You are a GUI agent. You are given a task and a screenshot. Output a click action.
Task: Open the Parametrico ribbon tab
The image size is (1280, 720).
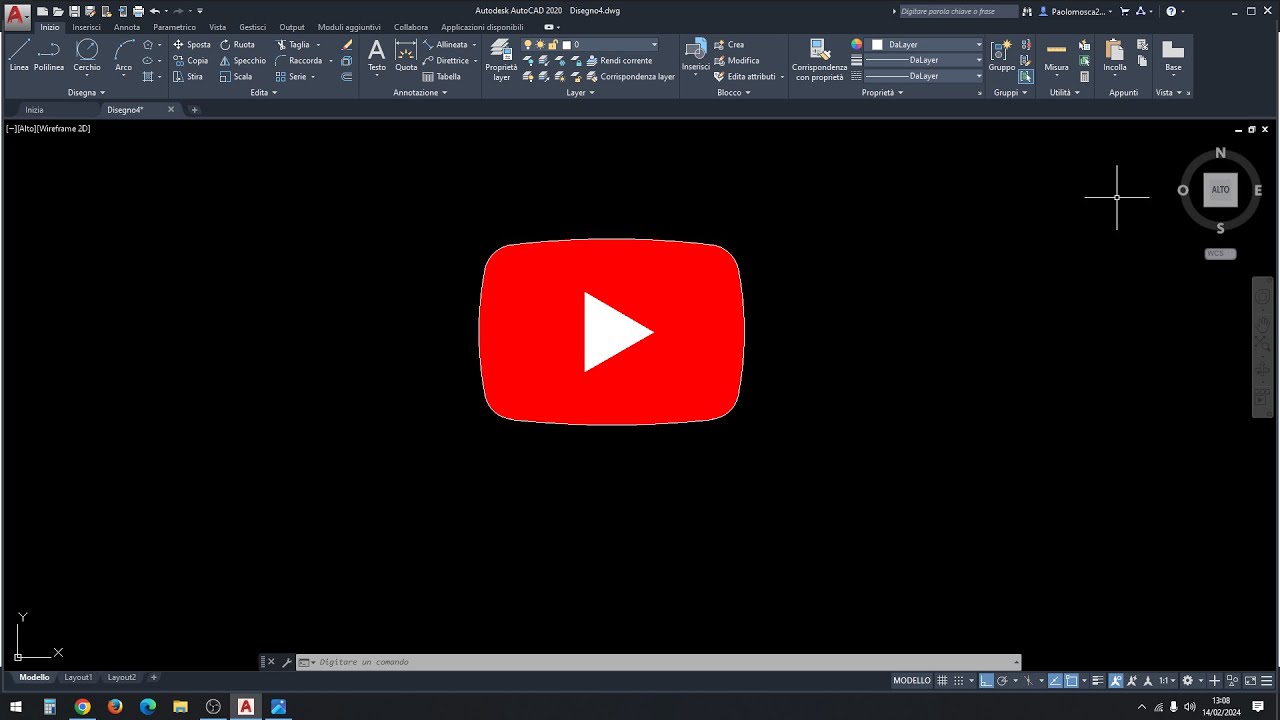175,27
